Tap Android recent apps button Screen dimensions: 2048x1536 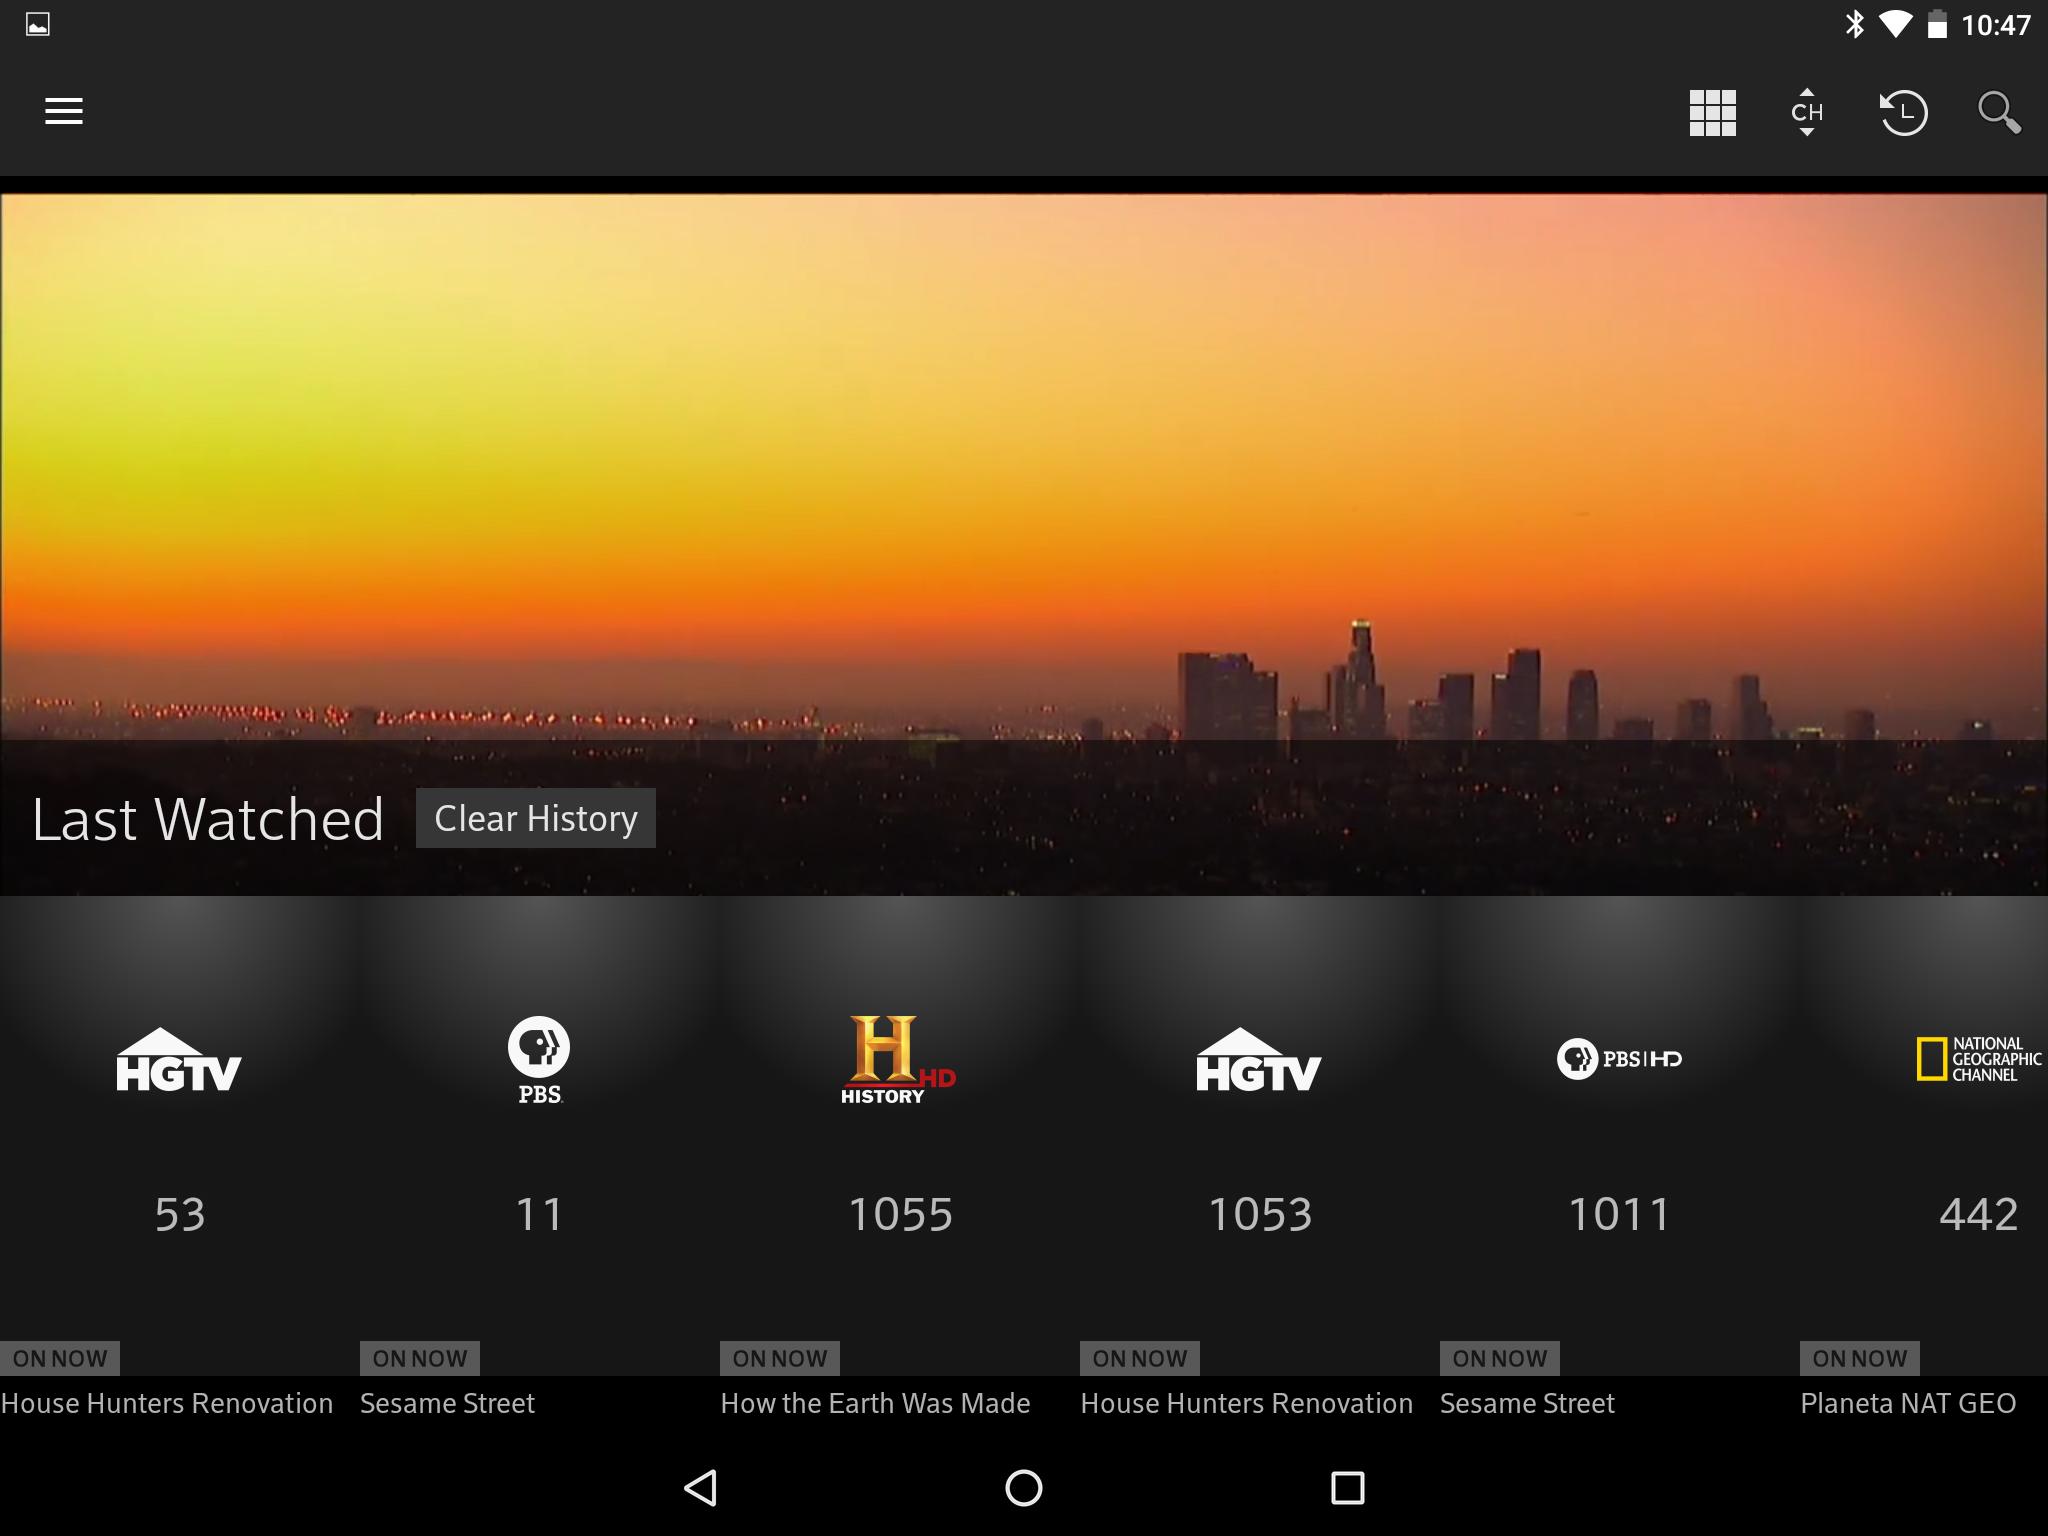pyautogui.click(x=1348, y=1487)
